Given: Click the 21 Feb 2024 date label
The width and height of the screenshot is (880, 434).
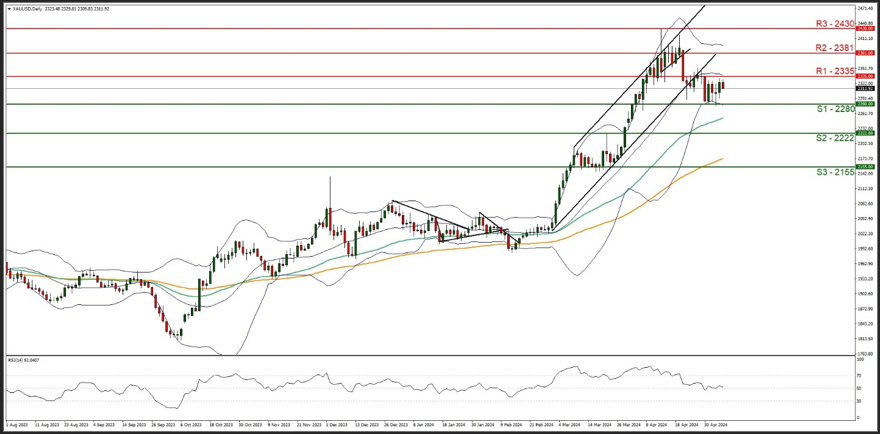Looking at the screenshot, I should tap(542, 425).
